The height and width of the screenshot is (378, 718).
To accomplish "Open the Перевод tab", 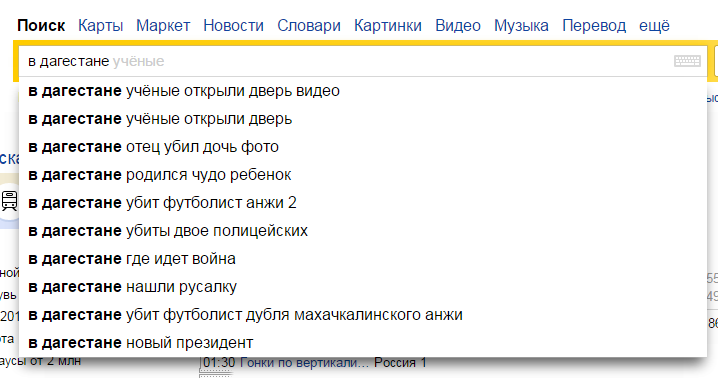I will pos(594,26).
